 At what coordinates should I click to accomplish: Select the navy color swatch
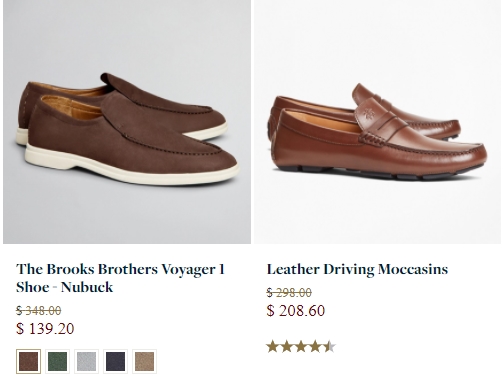pyautogui.click(x=115, y=361)
